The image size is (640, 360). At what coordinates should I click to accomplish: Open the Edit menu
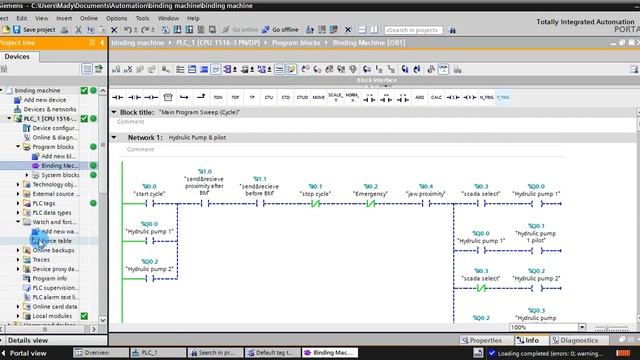coord(22,18)
